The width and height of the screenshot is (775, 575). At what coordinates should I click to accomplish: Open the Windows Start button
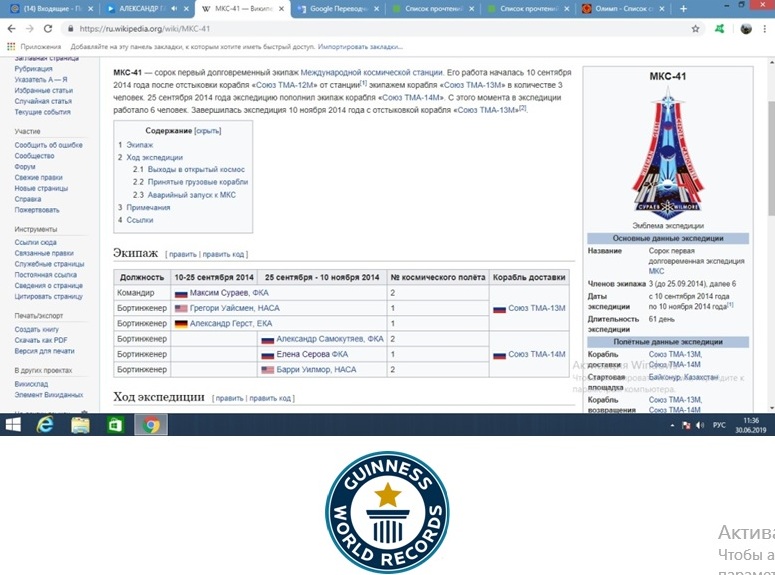tap(13, 425)
